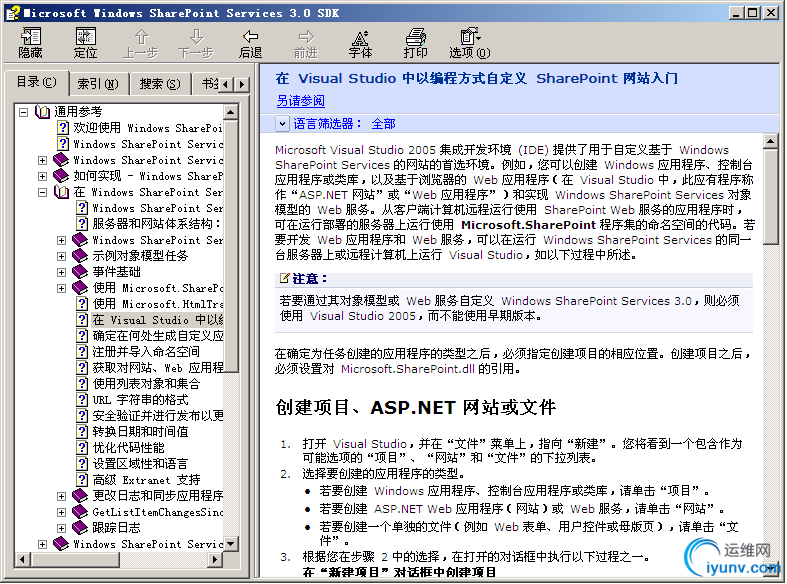
Task: Open the 语言筛选器 dropdown arrow
Action: [x=282, y=124]
